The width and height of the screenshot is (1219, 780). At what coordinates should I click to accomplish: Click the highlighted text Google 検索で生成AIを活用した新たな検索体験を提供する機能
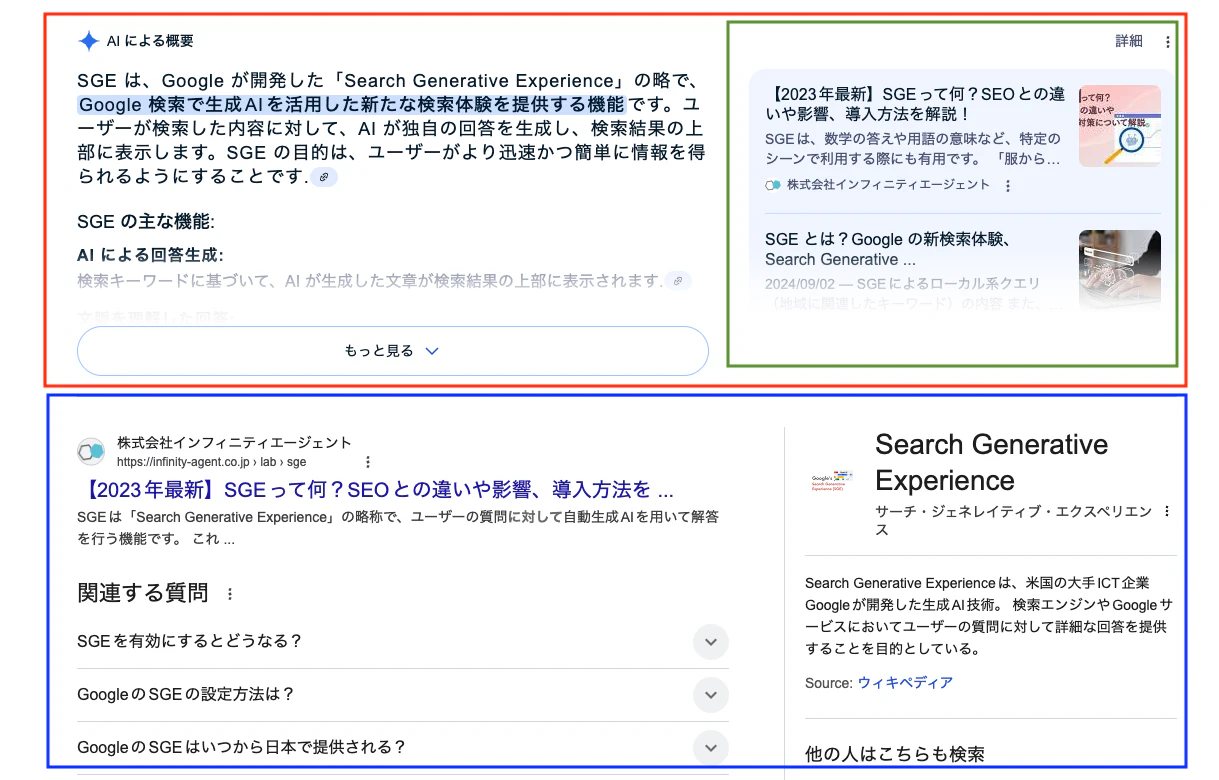[x=351, y=105]
